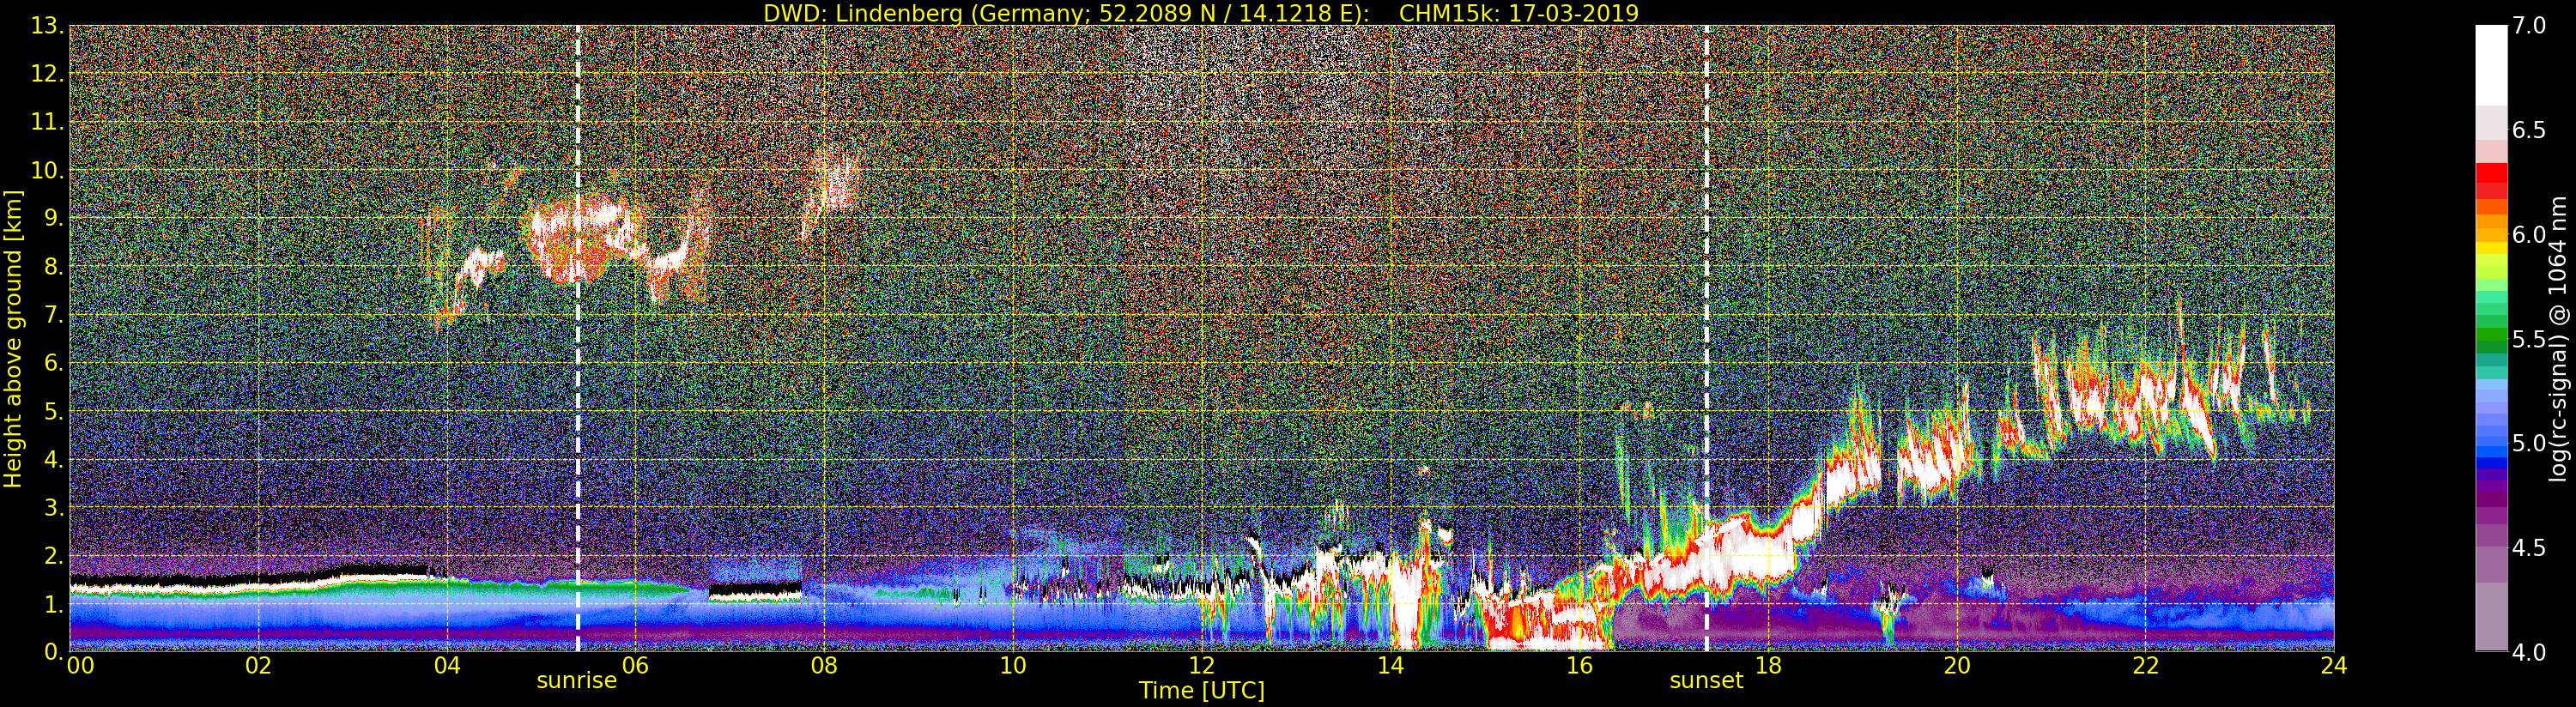Select the 10 tick on the time axis
This screenshot has width=2576, height=707.
click(x=1013, y=667)
